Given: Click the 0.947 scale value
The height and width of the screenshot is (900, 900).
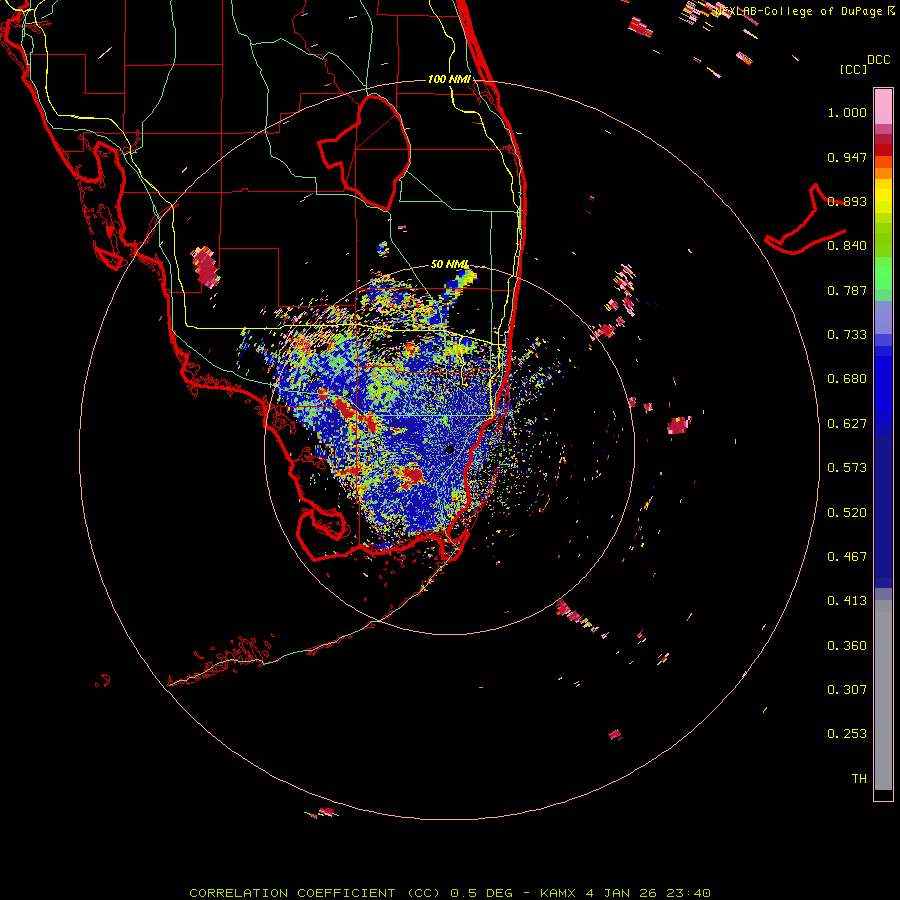Looking at the screenshot, I should pos(847,157).
